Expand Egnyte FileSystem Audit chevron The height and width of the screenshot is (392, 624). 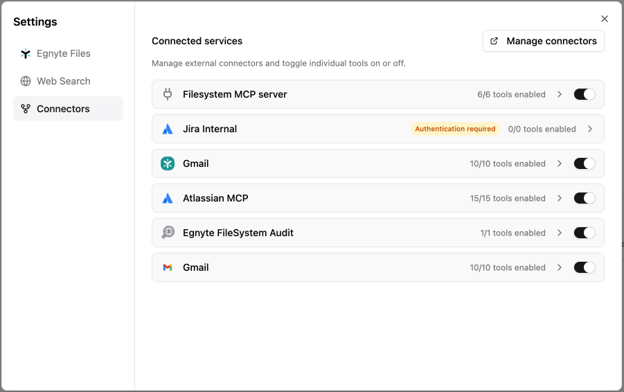pyautogui.click(x=560, y=233)
